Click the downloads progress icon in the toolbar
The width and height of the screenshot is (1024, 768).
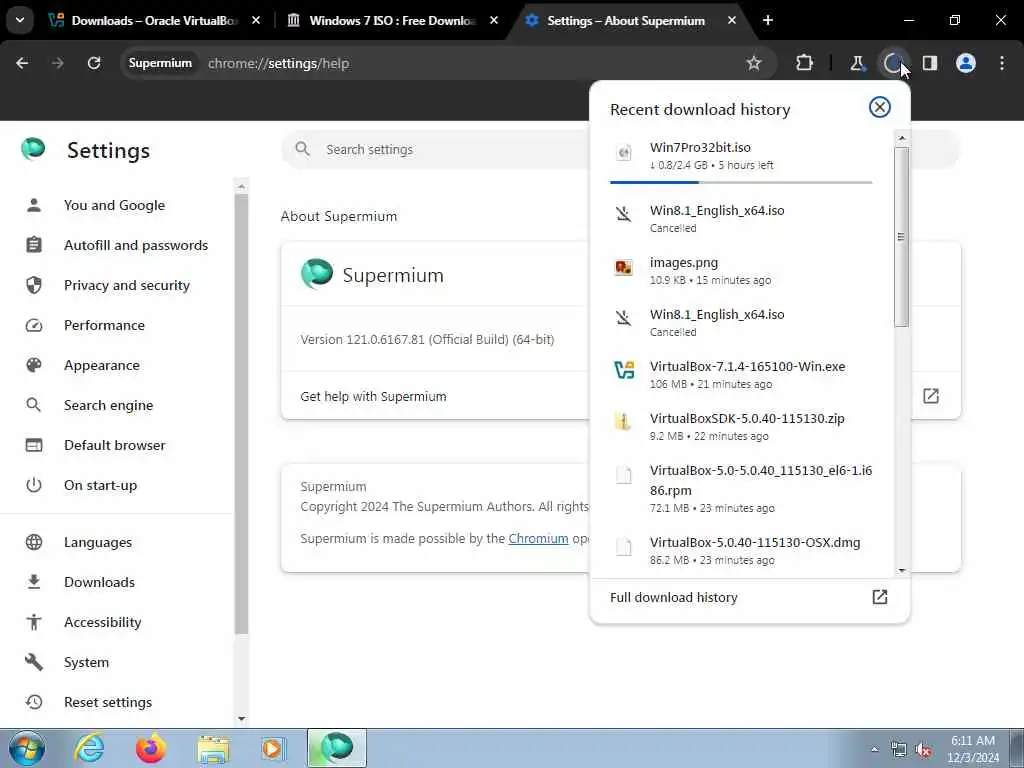click(893, 63)
